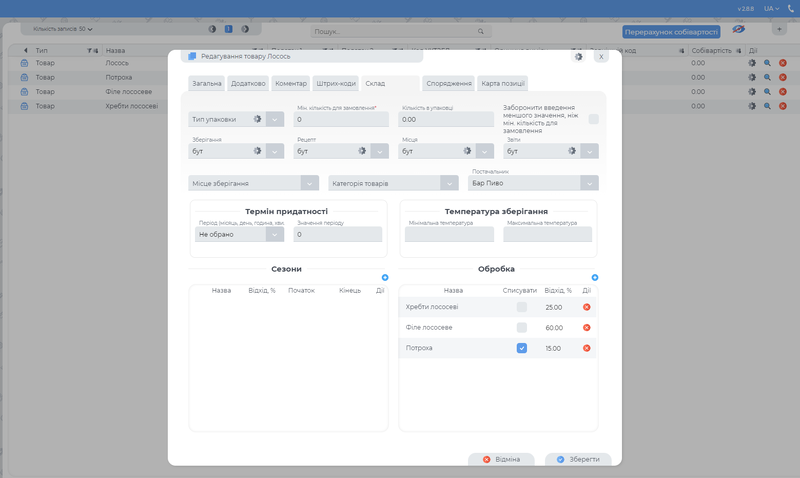Uncheck Списувати for Потроха
The image size is (800, 478).
coord(521,348)
